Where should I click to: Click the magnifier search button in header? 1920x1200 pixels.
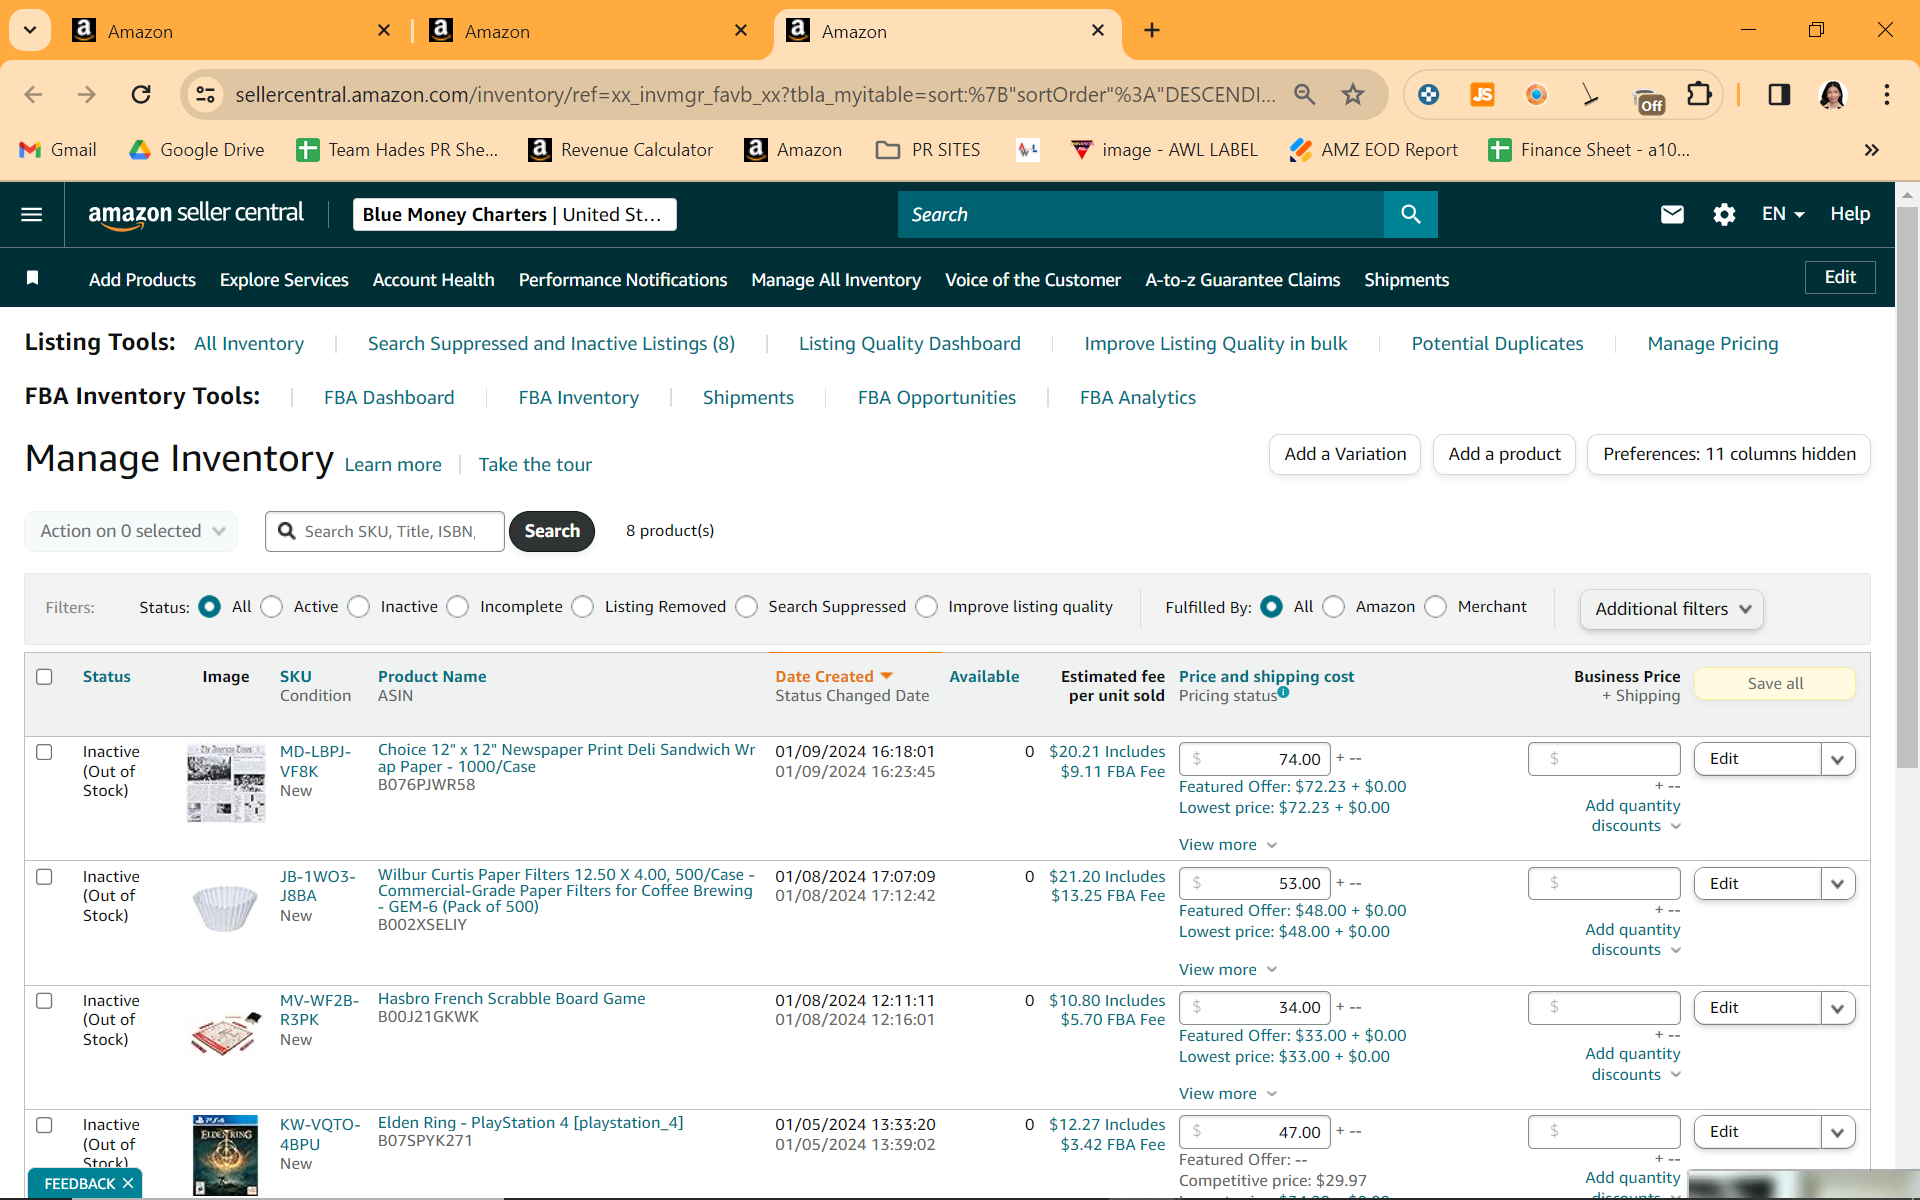[1410, 214]
